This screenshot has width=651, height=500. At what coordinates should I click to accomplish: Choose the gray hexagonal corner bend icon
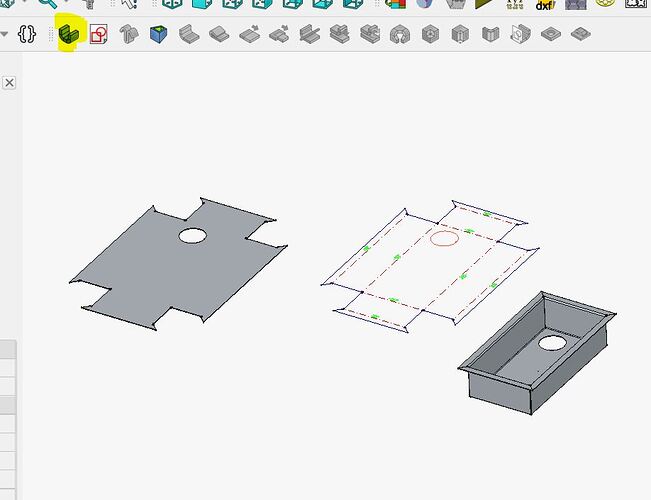[x=430, y=34]
